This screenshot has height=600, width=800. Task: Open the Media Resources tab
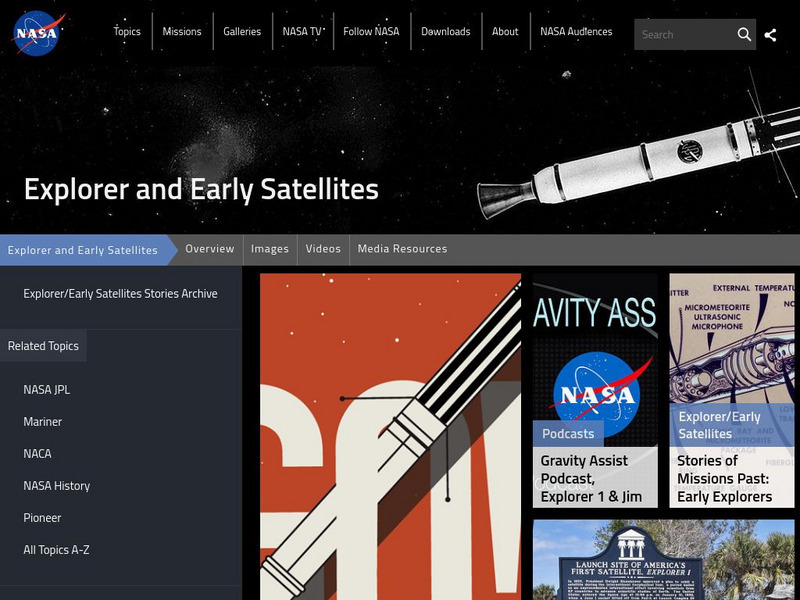[400, 248]
